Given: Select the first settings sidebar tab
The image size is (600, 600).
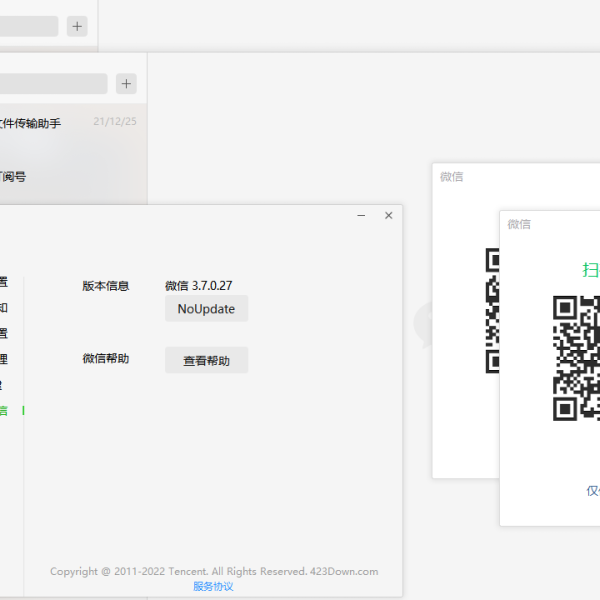Looking at the screenshot, I should click(5, 282).
